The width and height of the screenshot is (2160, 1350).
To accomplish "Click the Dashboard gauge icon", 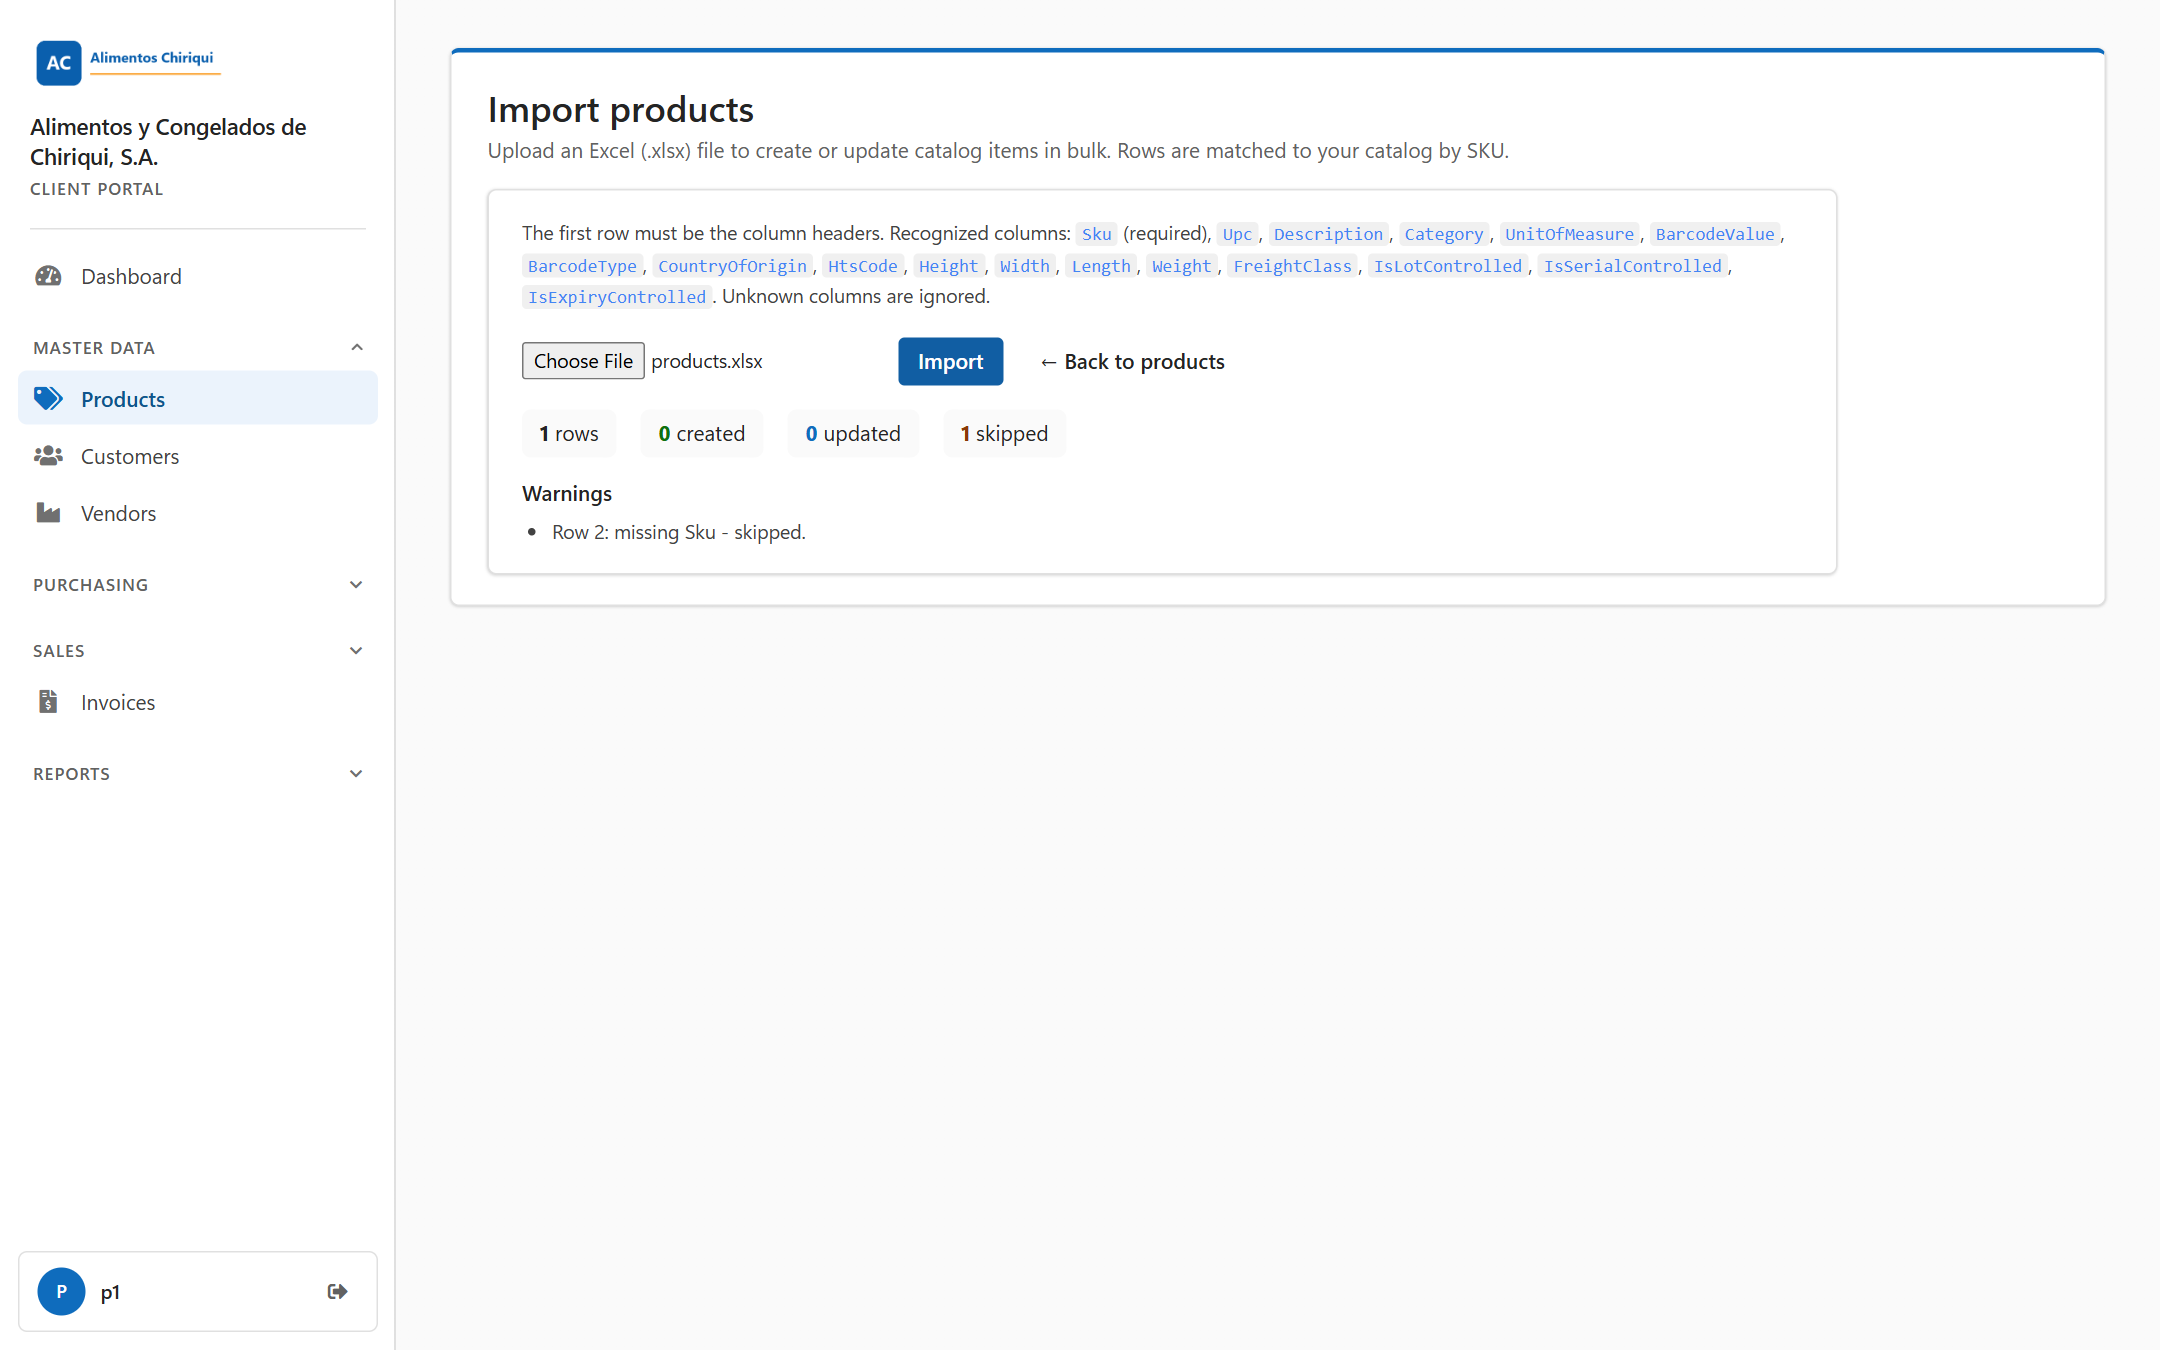I will click(48, 276).
